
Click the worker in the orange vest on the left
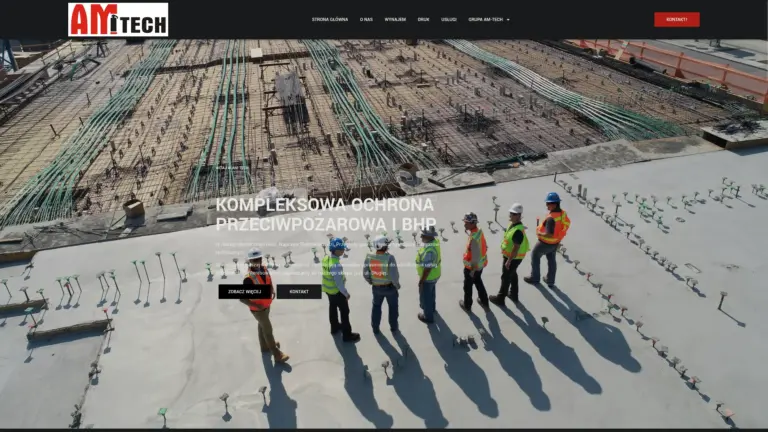[262, 304]
